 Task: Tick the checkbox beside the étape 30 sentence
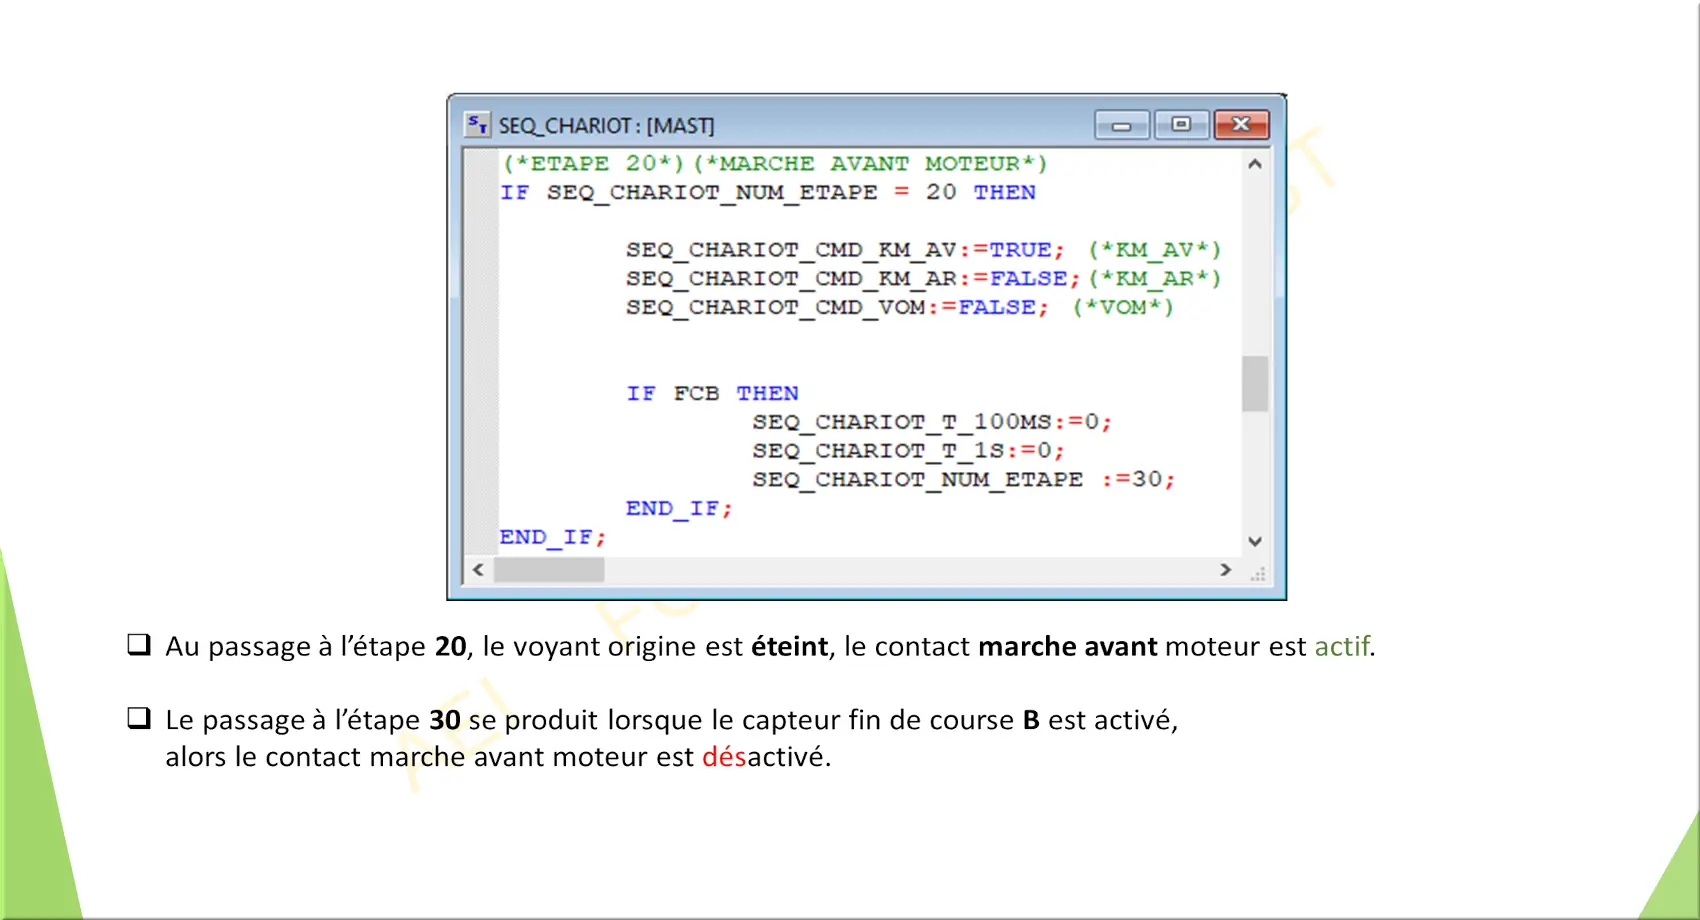139,718
